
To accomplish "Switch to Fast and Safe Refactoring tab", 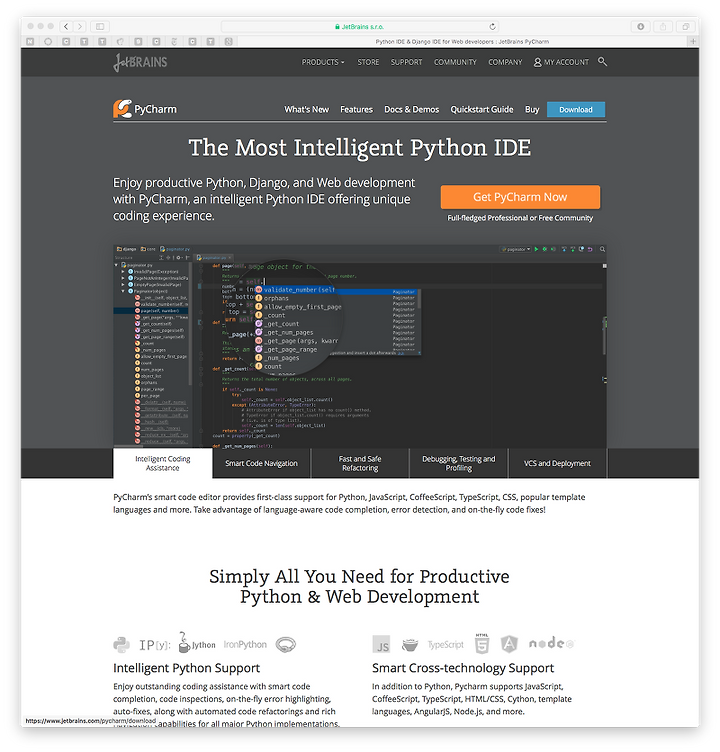I will (360, 463).
